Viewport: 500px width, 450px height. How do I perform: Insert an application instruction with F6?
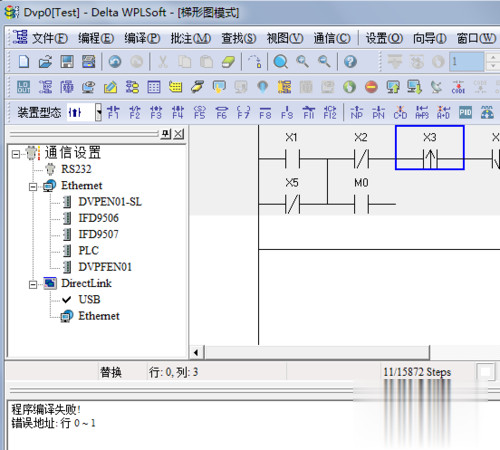point(222,112)
